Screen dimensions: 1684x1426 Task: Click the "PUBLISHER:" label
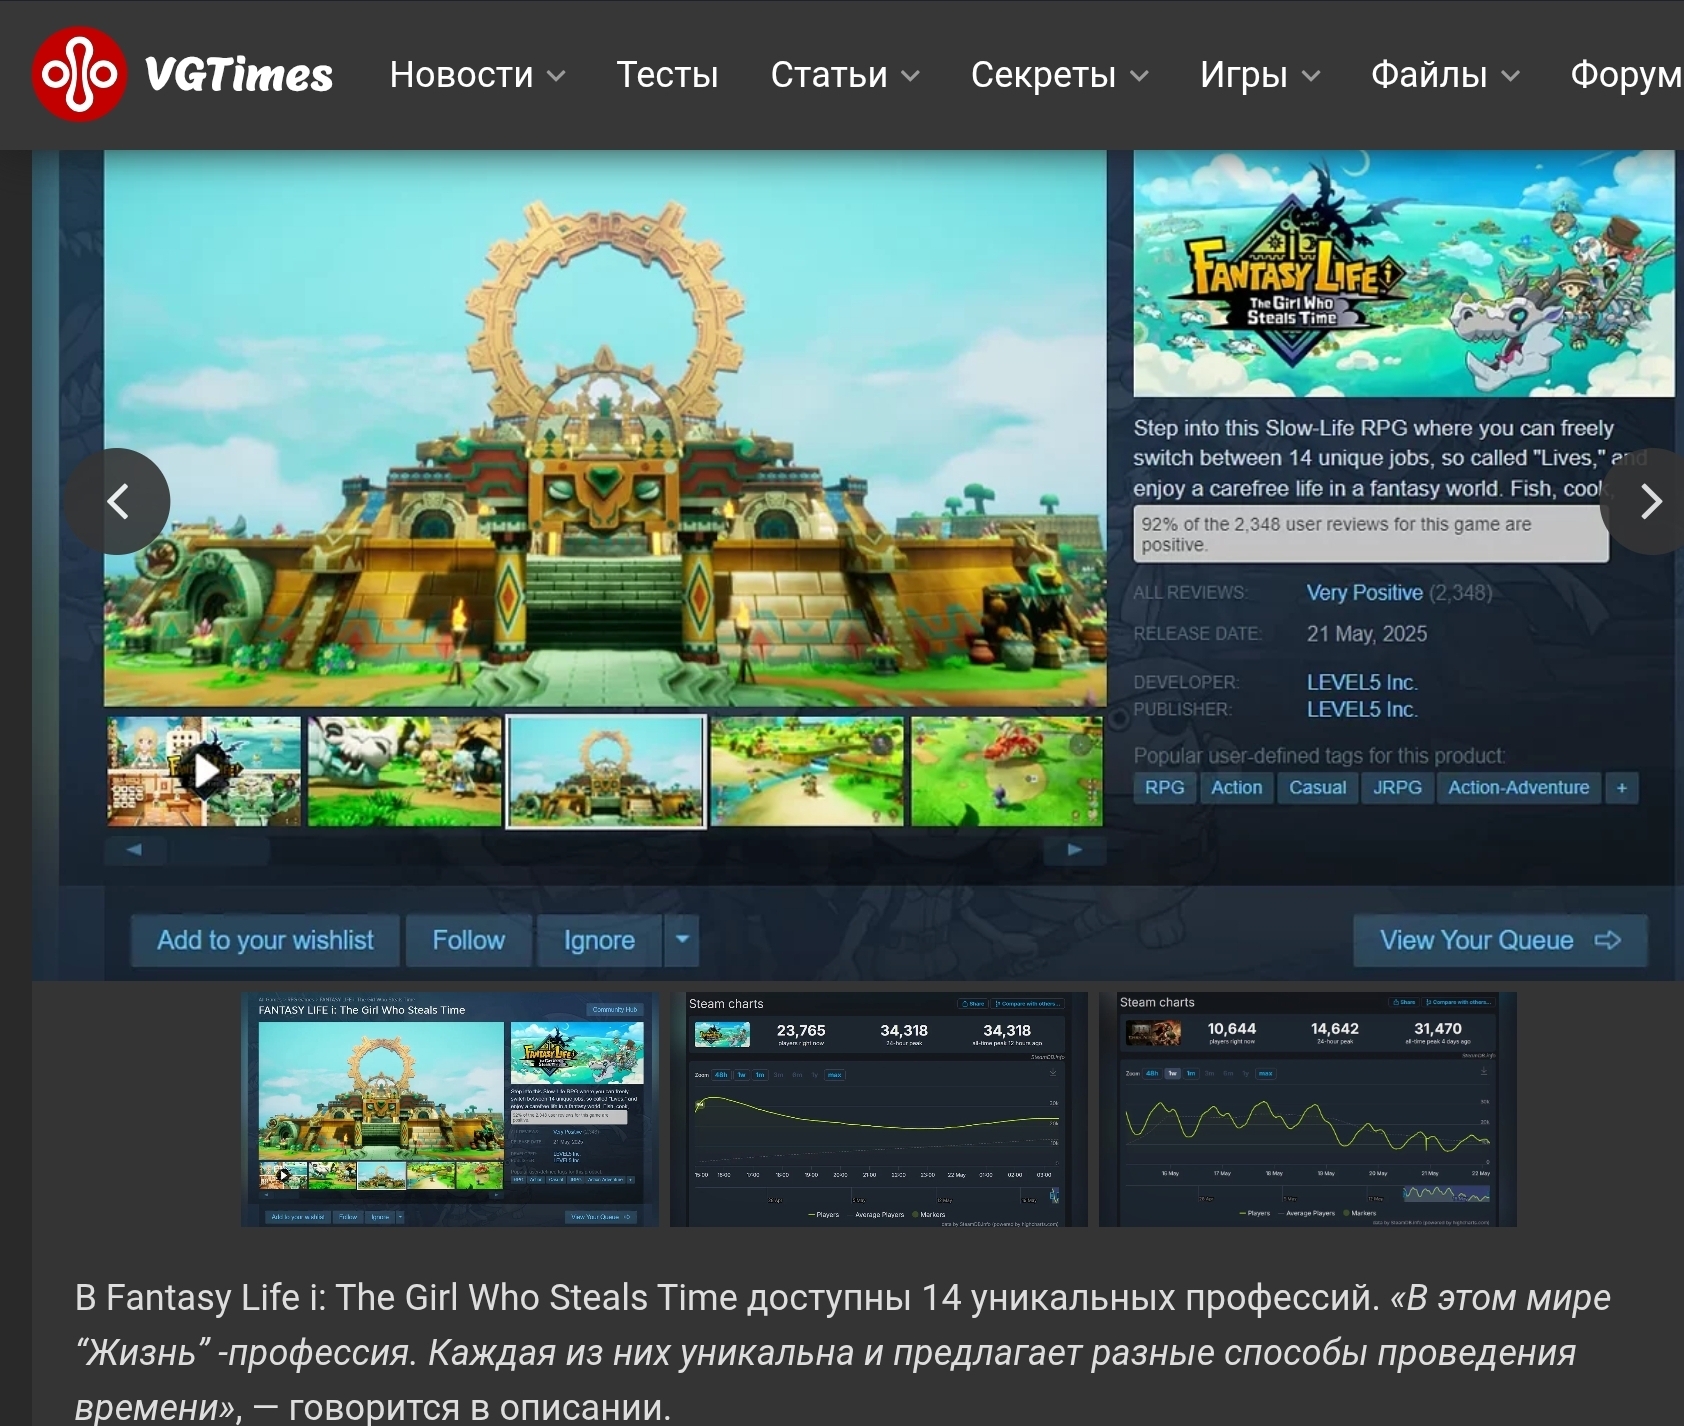coord(1183,709)
